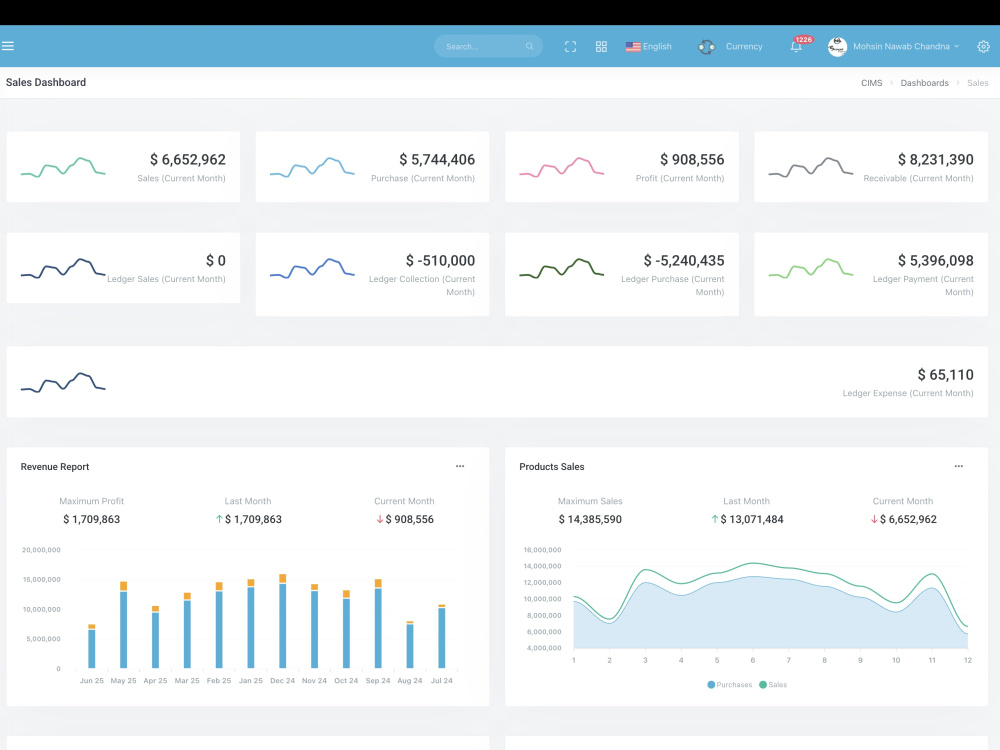The image size is (1000, 750).
Task: Select the $ 0 Ledger Sales value
Action: coord(216,261)
